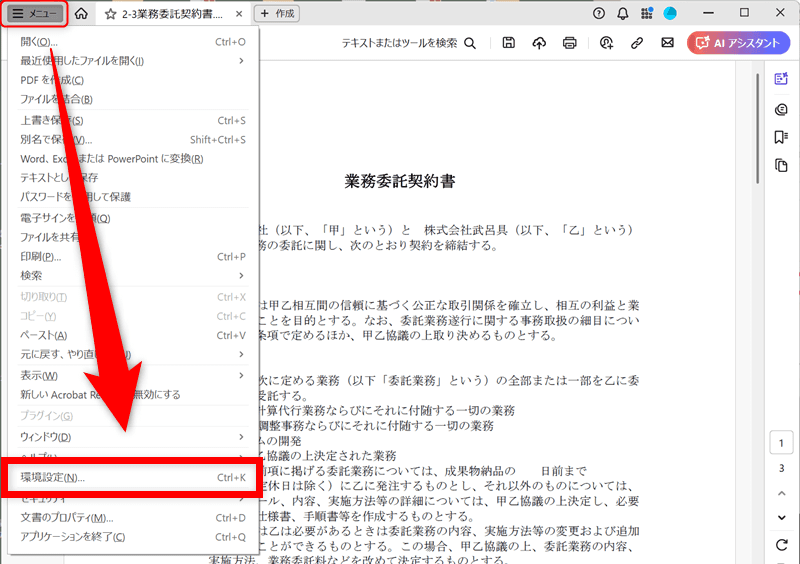
Task: Go to the Home icon
Action: tap(81, 14)
